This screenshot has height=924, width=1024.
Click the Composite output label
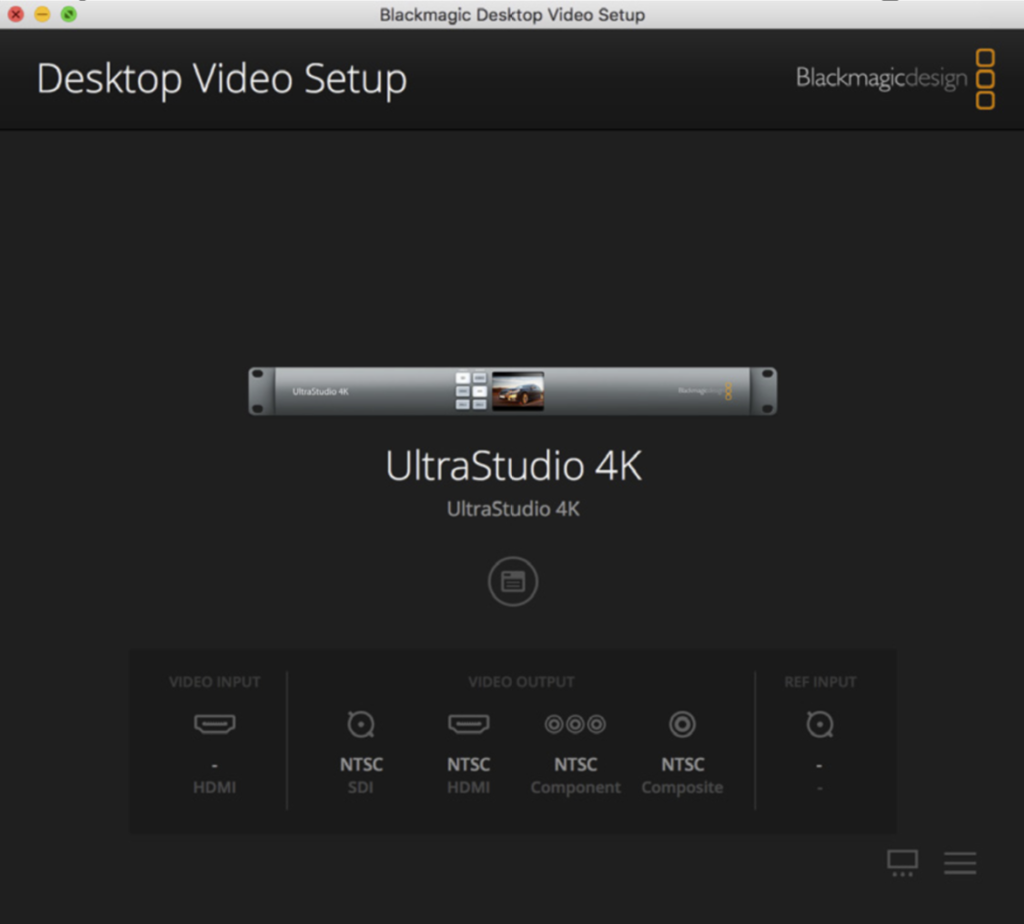point(682,788)
